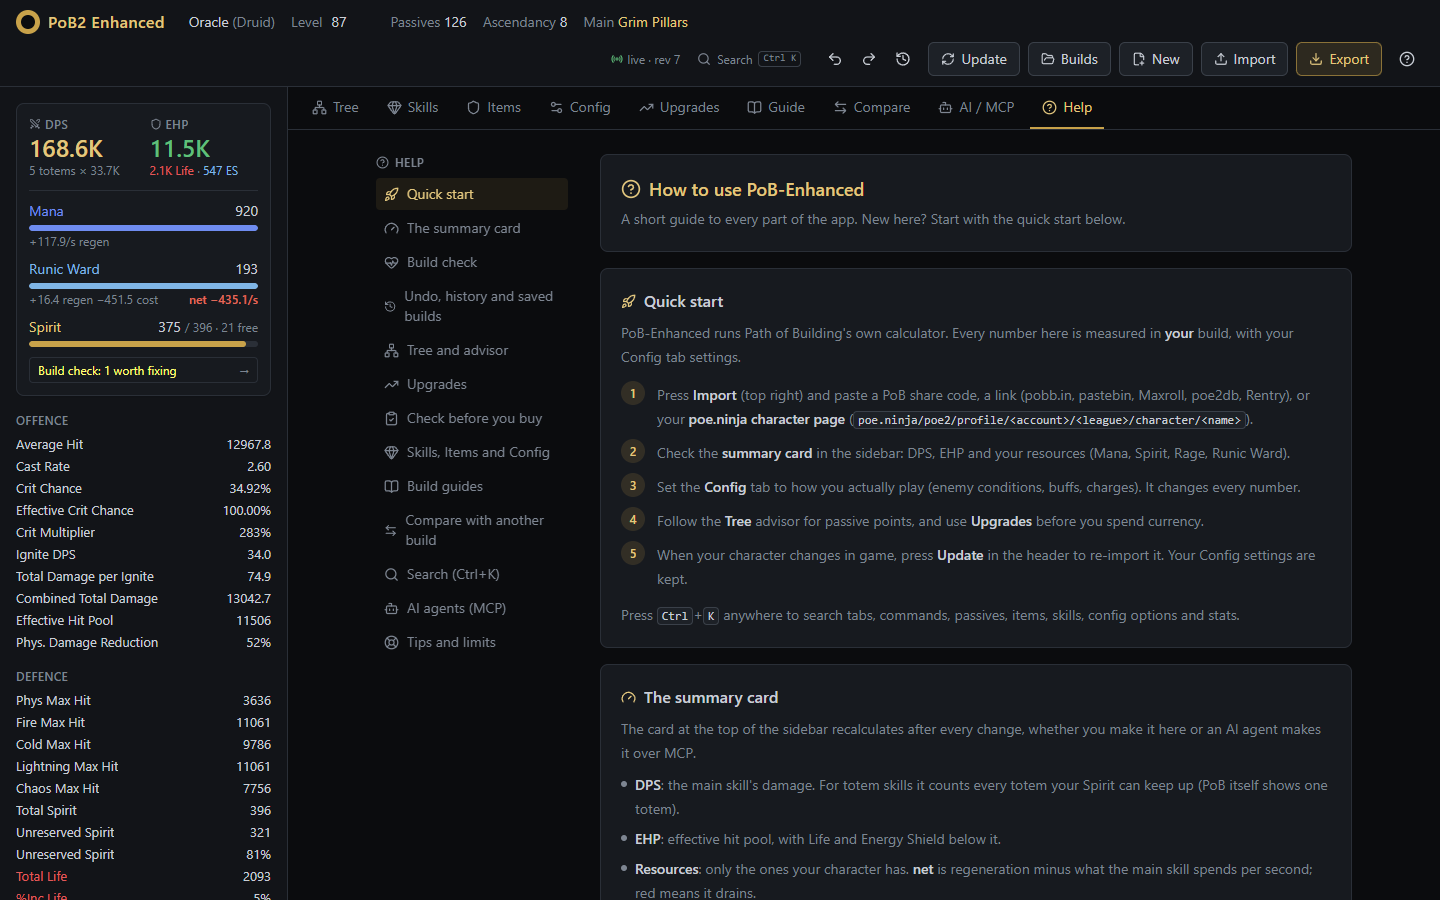Viewport: 1440px width, 900px height.
Task: Jump to Tips and limits section
Action: [472, 642]
